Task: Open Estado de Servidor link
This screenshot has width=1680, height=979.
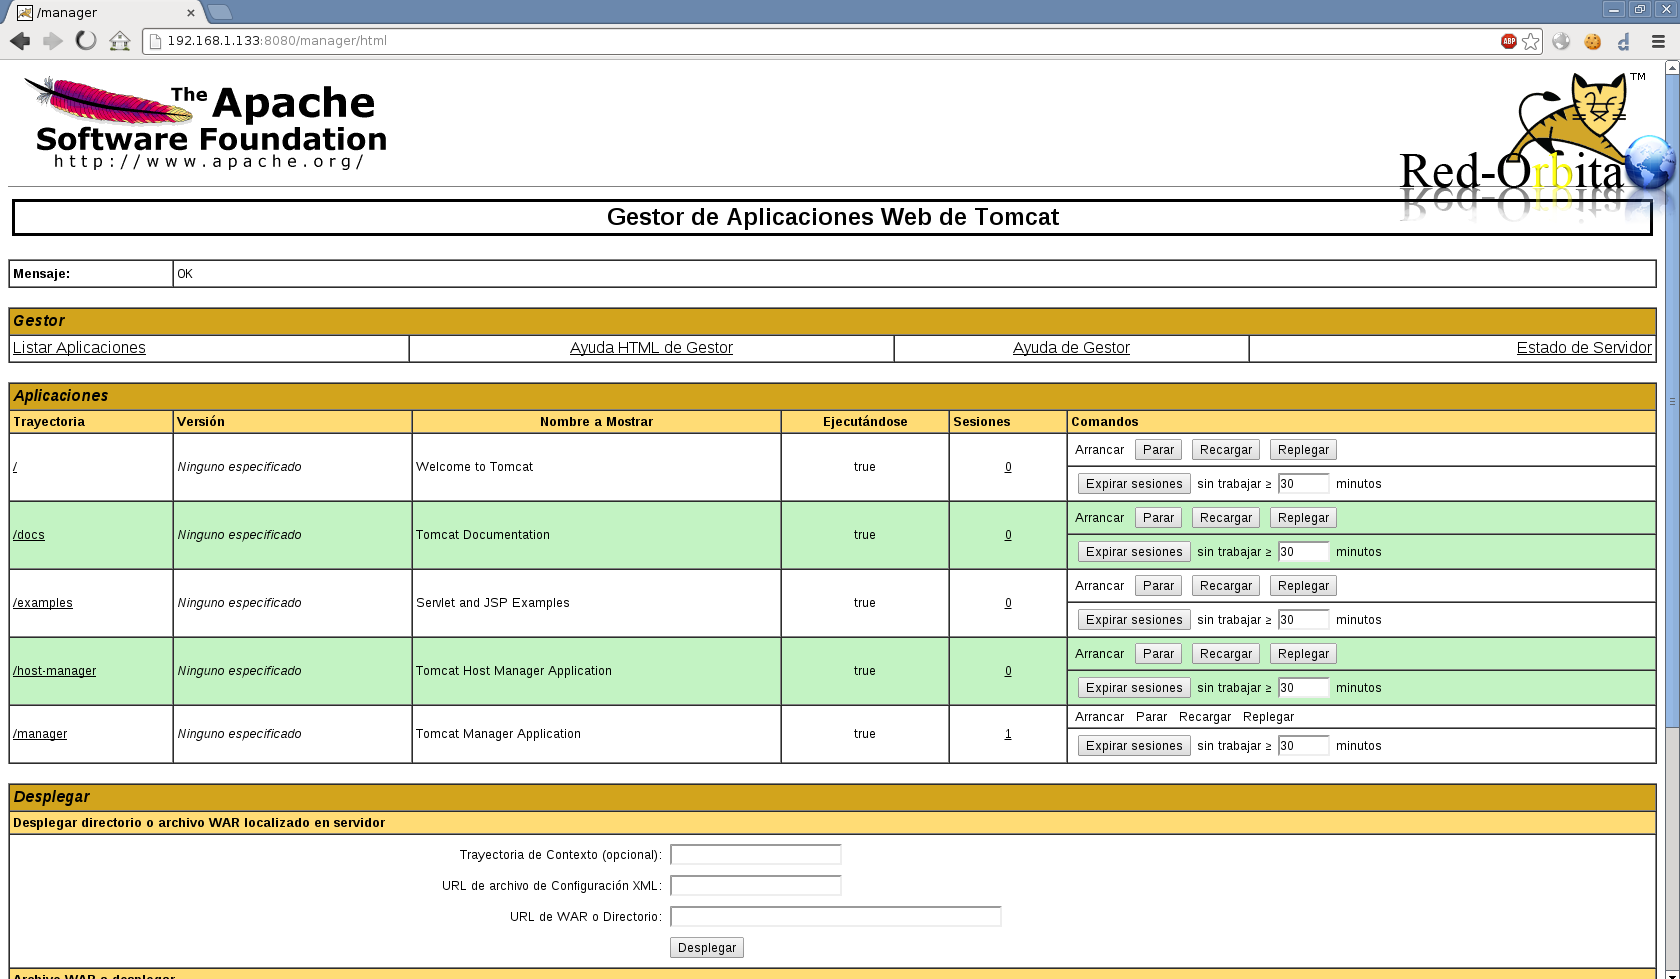Action: coord(1583,348)
